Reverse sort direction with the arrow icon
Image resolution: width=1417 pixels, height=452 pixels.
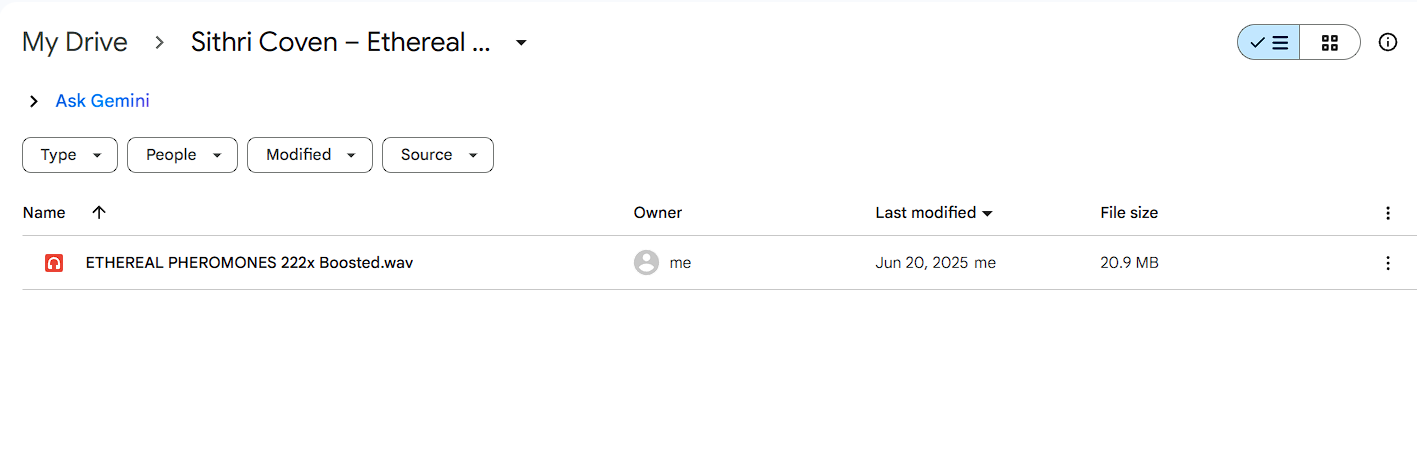coord(98,212)
